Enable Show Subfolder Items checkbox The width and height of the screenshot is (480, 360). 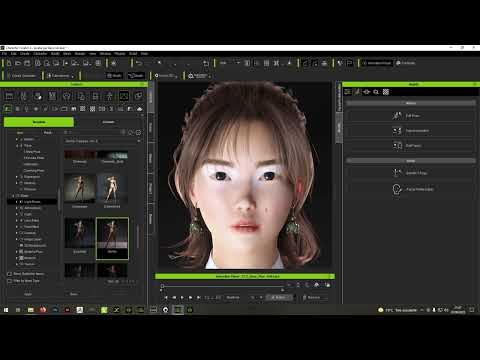coord(9,274)
